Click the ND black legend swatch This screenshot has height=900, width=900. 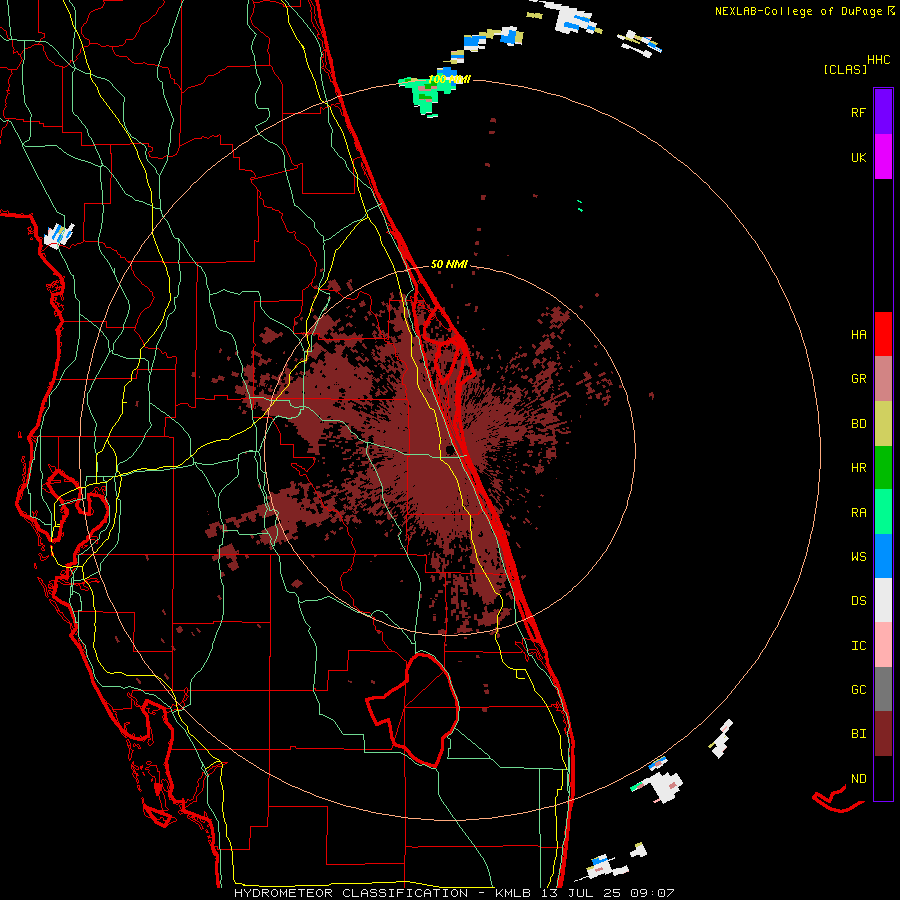point(883,778)
